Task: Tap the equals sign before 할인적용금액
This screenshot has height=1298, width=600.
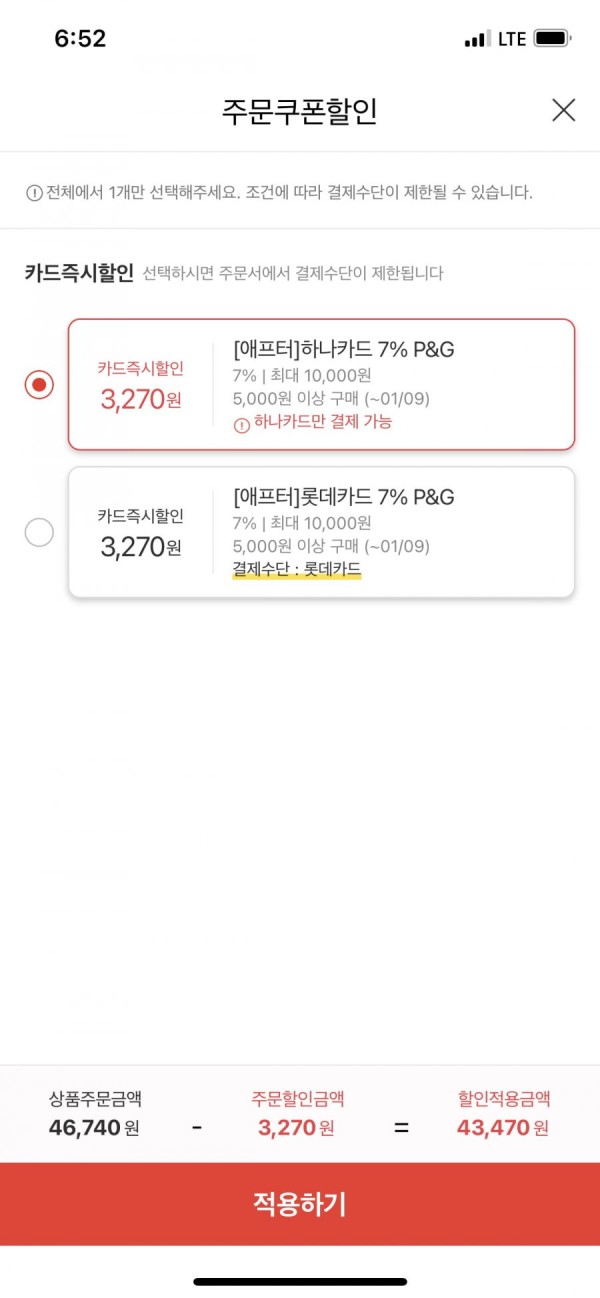Action: (401, 1128)
